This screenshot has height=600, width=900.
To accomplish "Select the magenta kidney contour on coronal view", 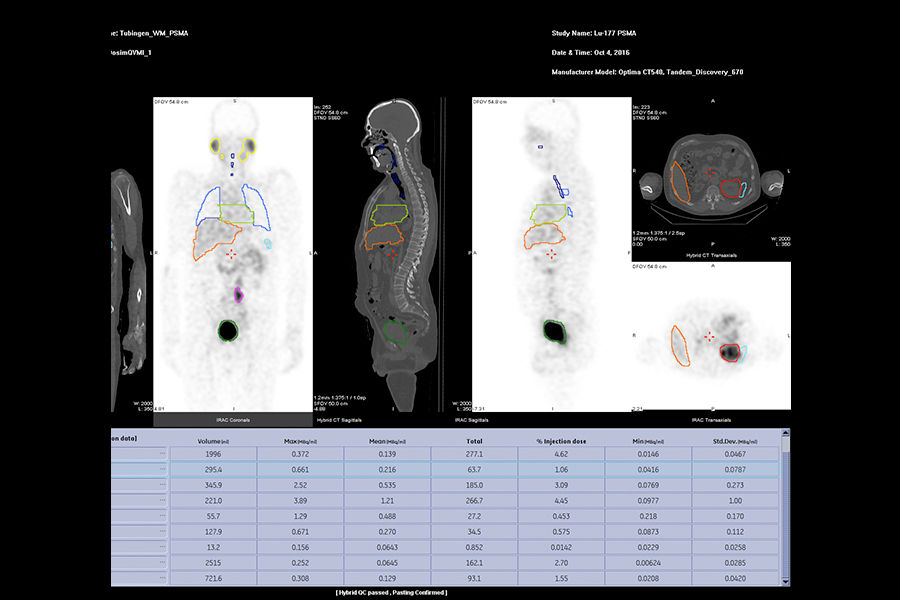I will pyautogui.click(x=238, y=293).
